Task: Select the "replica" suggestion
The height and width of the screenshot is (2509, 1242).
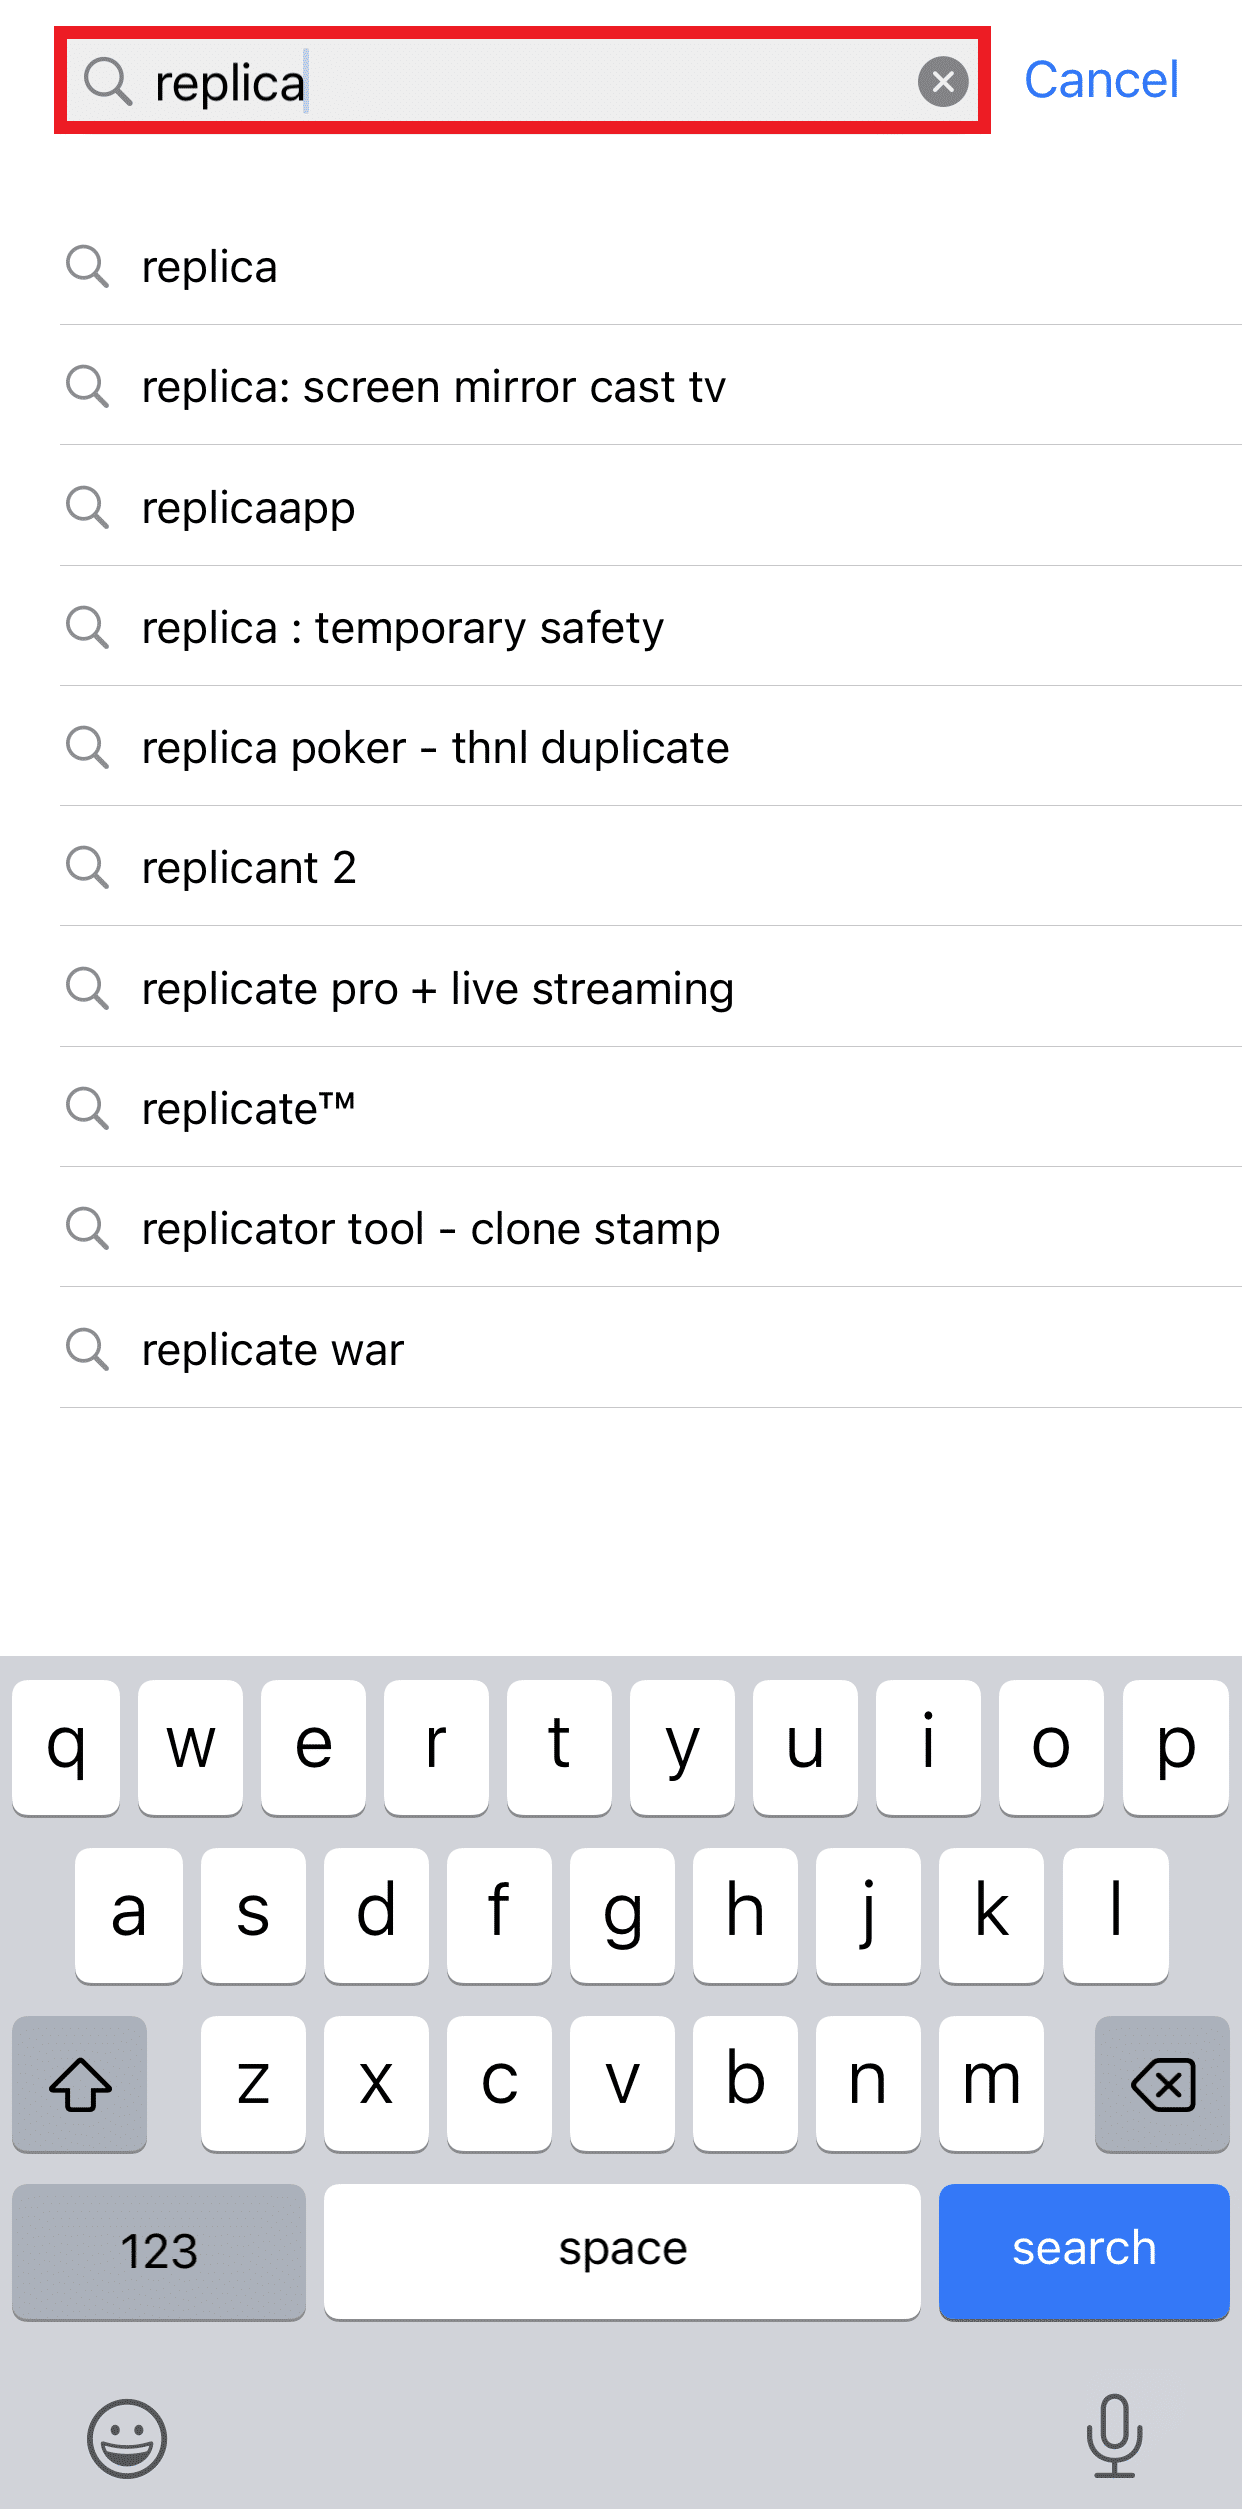Action: [x=210, y=267]
